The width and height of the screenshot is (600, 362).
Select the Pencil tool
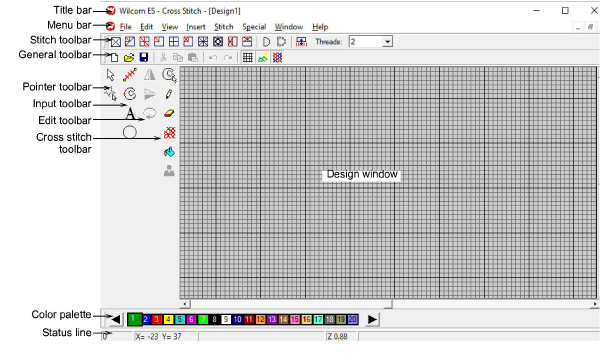[x=169, y=94]
